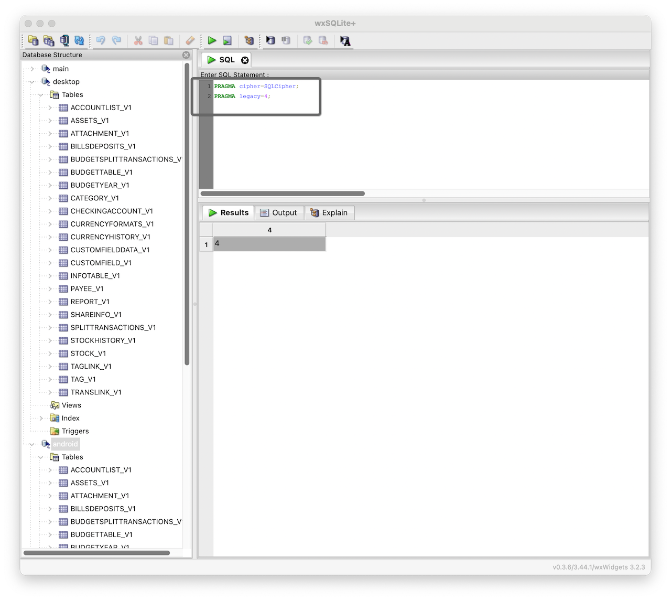Run the SQL statement with the green play icon
The height and width of the screenshot is (600, 671).
(212, 40)
